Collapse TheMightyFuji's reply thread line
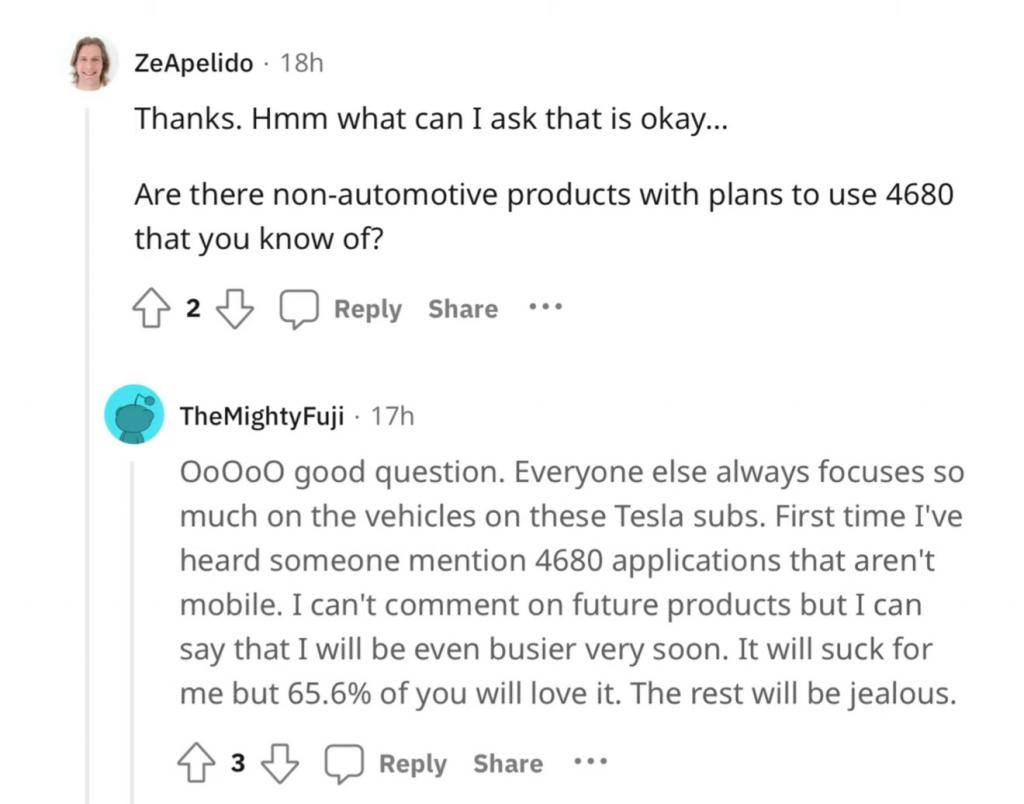Viewport: 1024px width, 804px height. tap(133, 632)
